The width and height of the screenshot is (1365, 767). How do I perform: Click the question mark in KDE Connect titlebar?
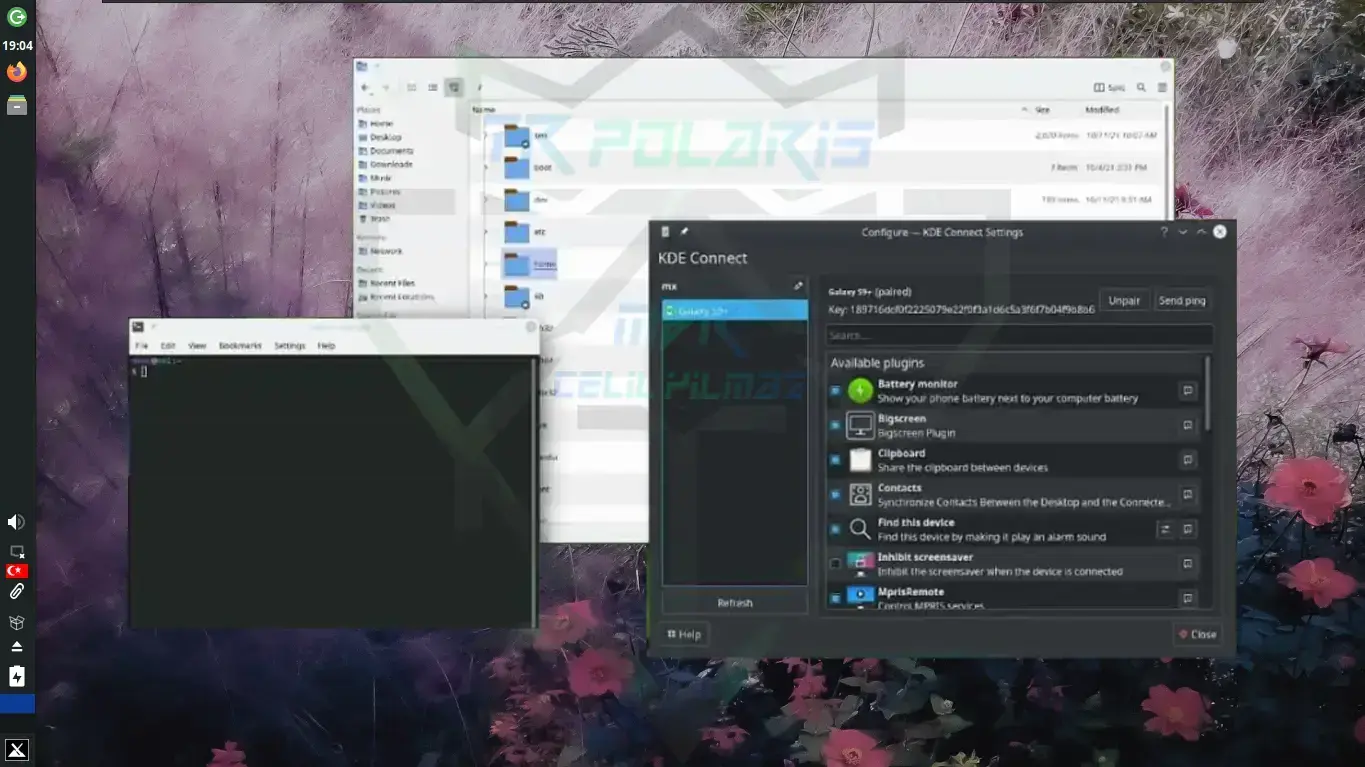(x=1163, y=232)
